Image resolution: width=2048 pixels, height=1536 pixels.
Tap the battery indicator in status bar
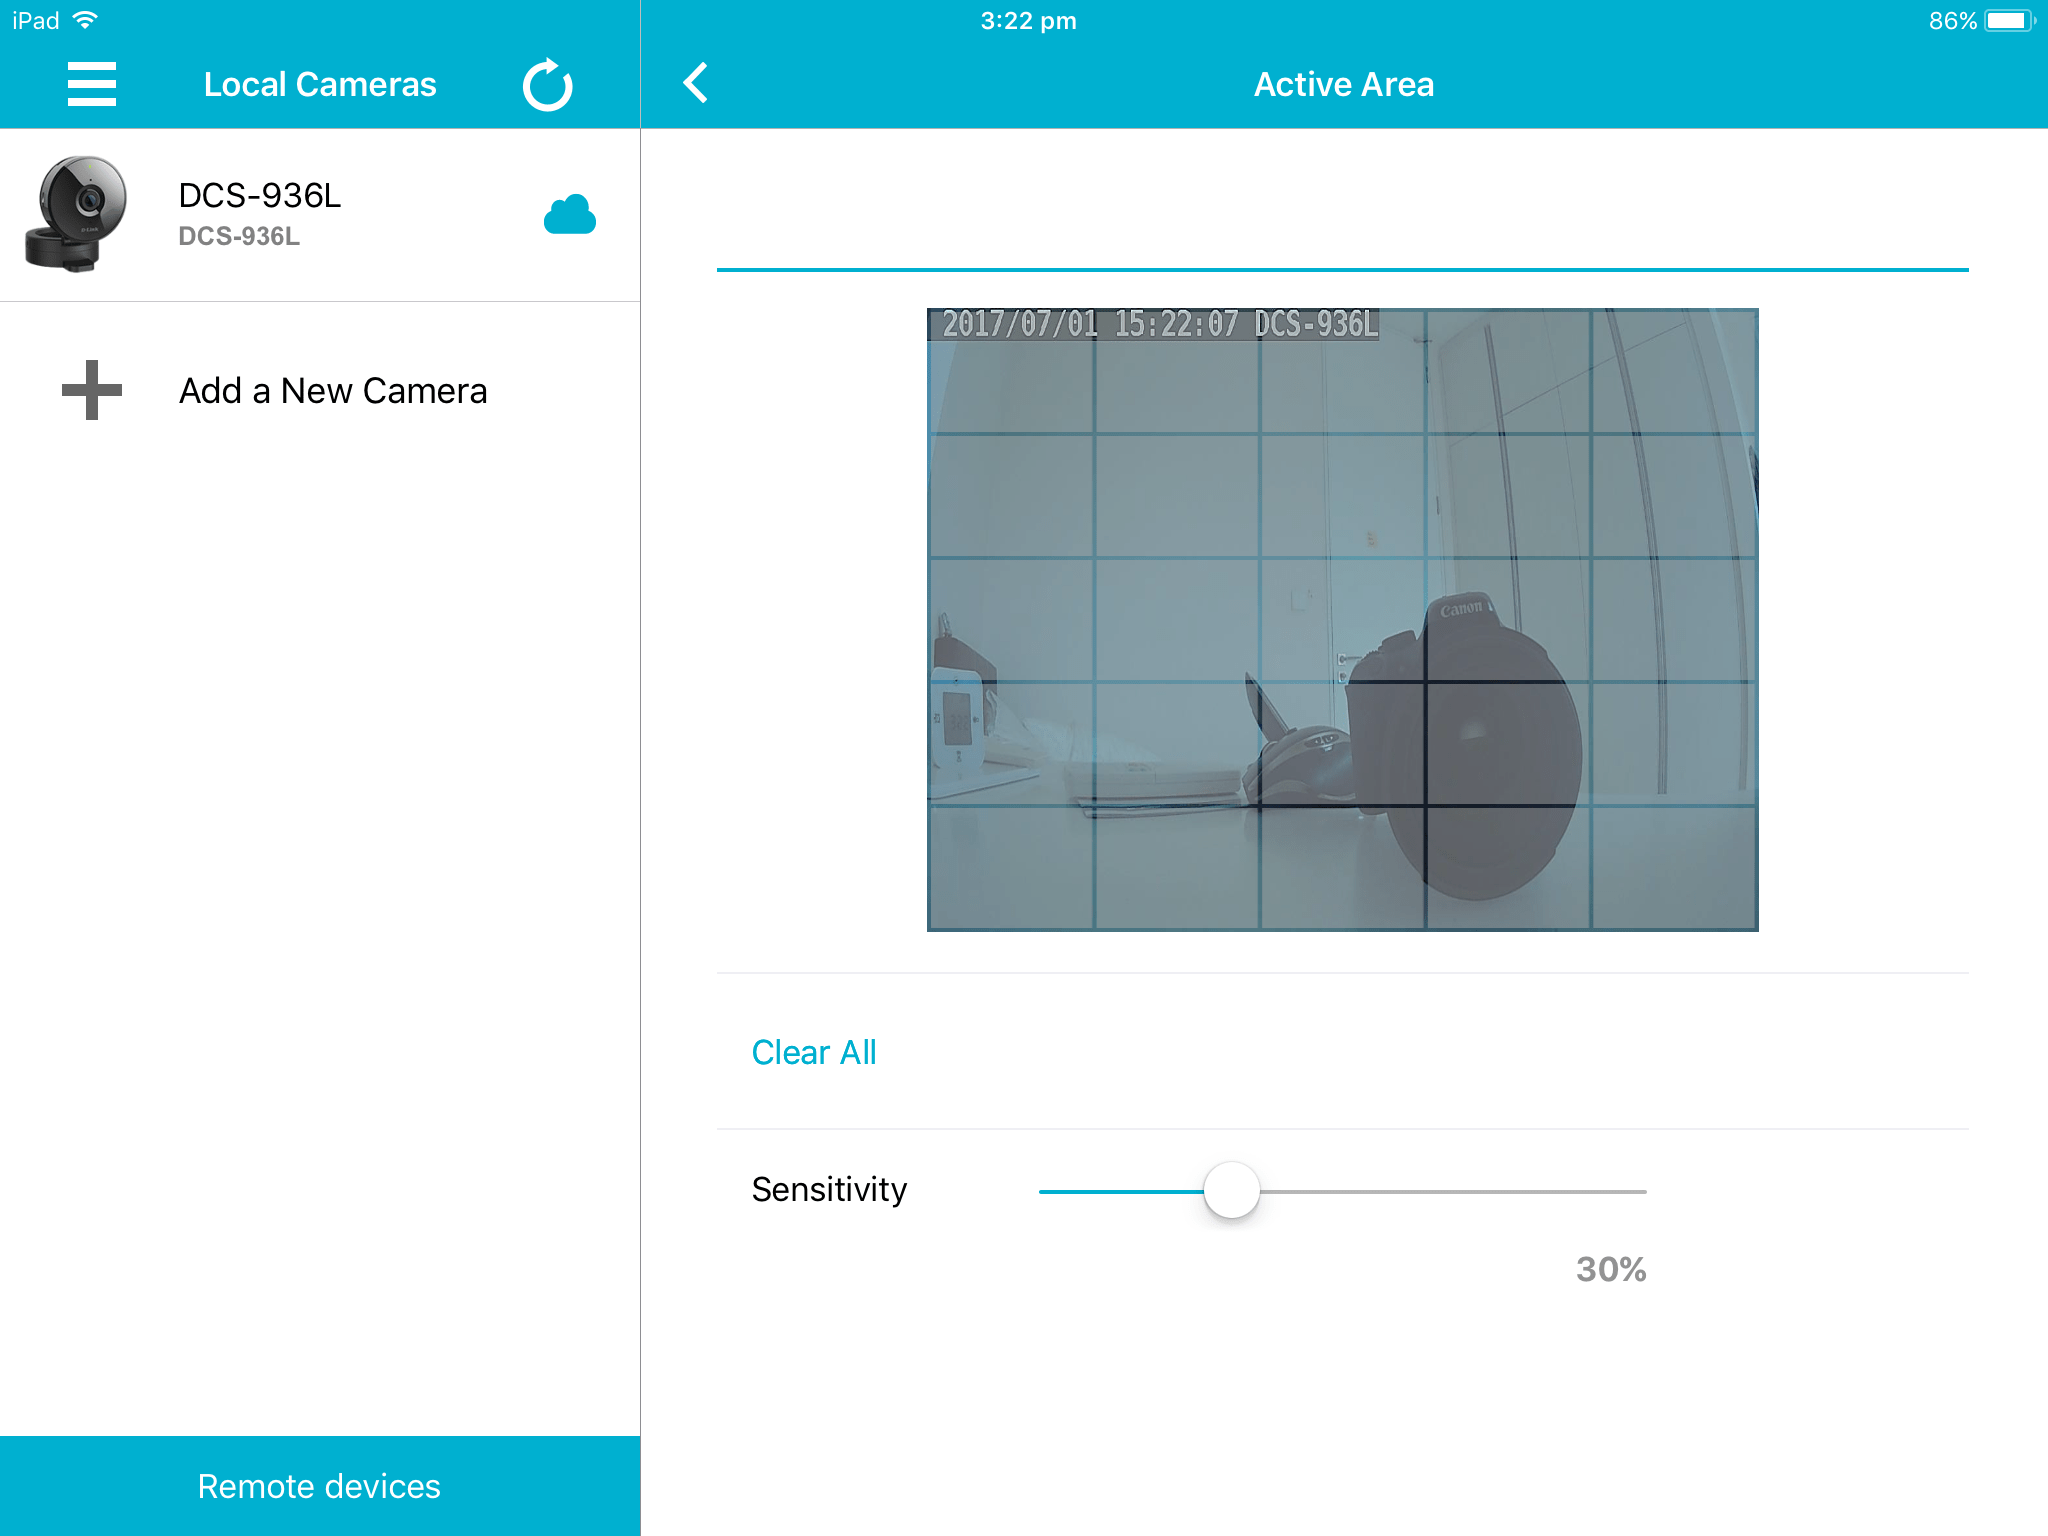[2008, 21]
